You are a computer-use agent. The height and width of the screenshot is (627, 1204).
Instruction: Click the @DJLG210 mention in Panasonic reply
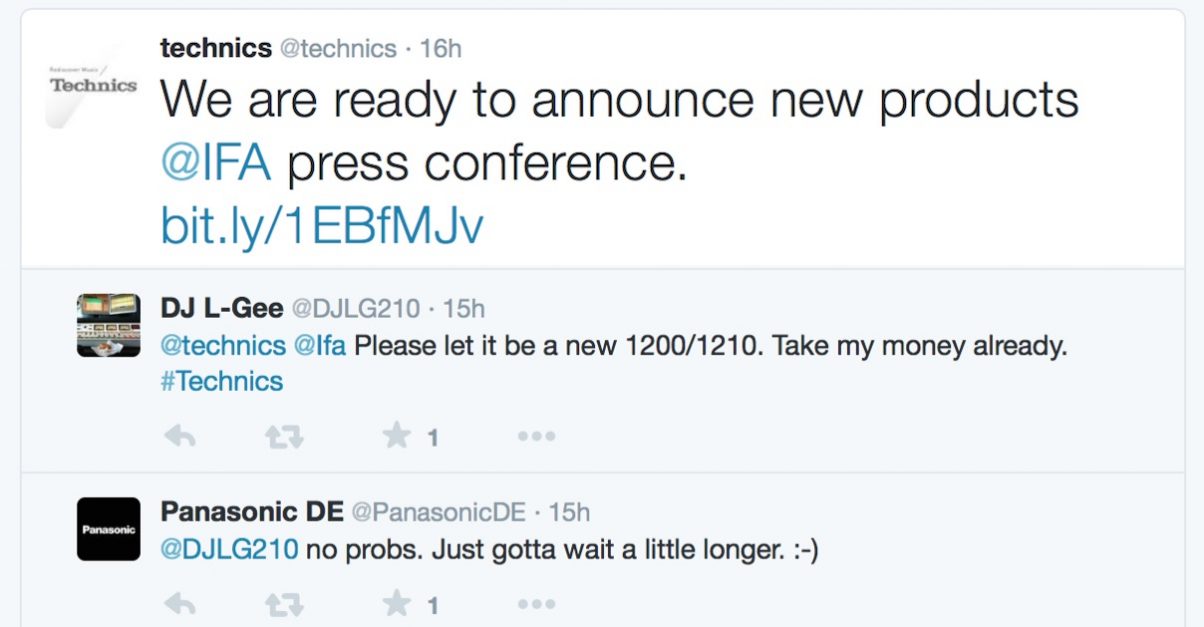tap(229, 549)
